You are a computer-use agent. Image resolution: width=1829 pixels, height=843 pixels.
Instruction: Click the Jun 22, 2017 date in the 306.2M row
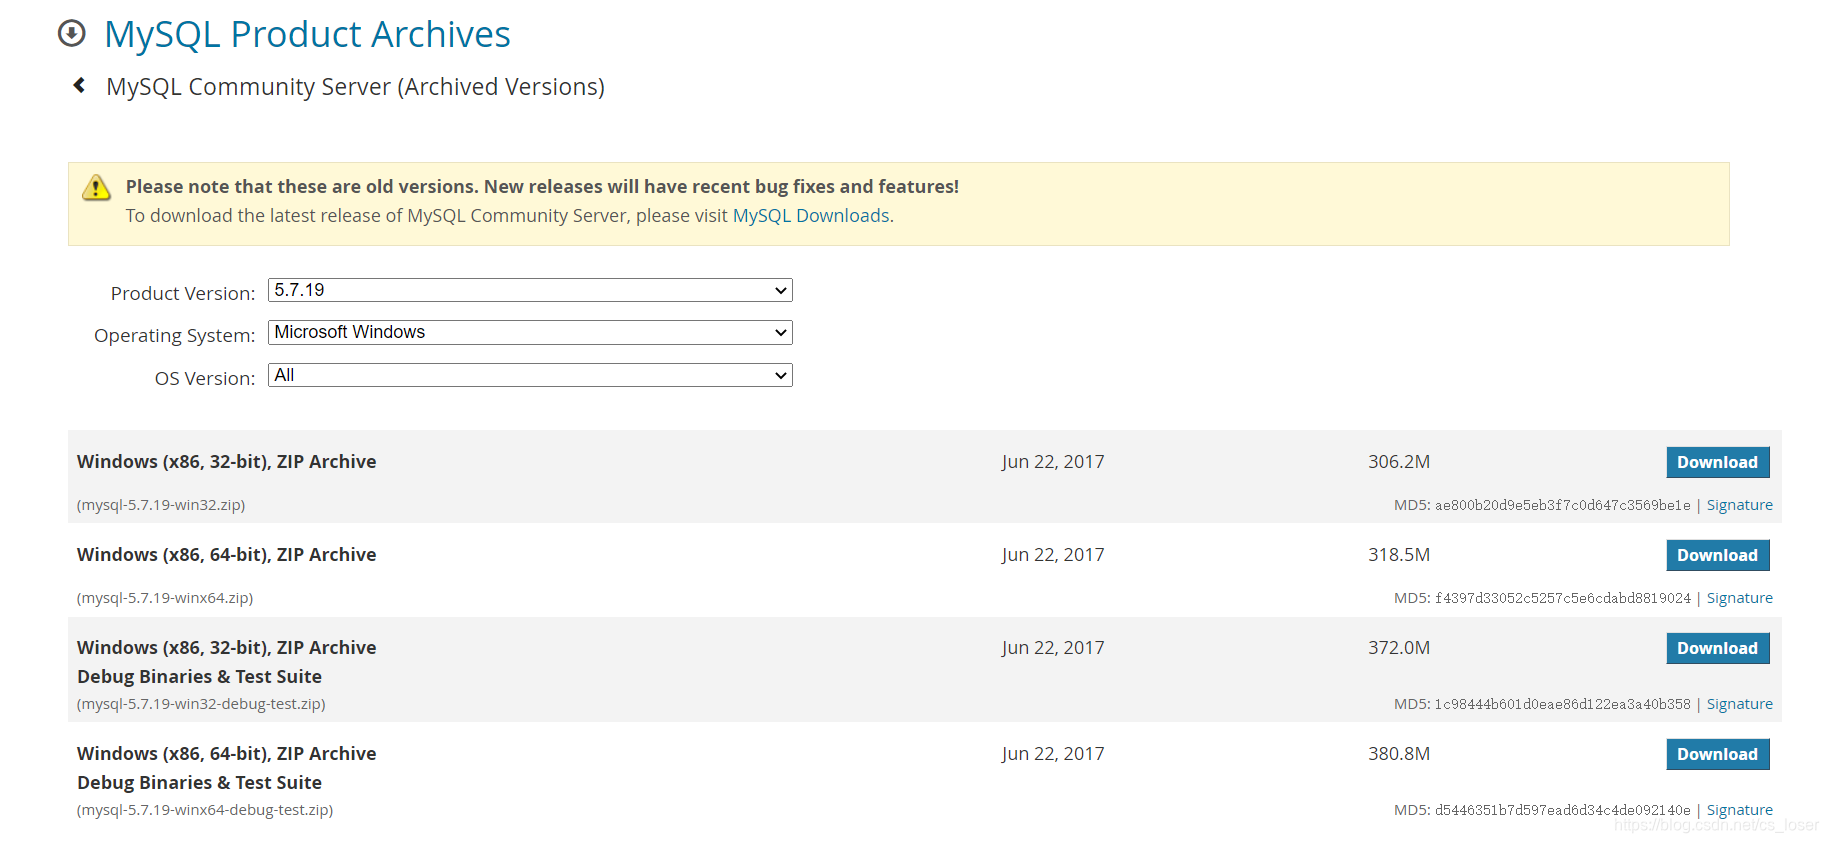pos(1053,462)
